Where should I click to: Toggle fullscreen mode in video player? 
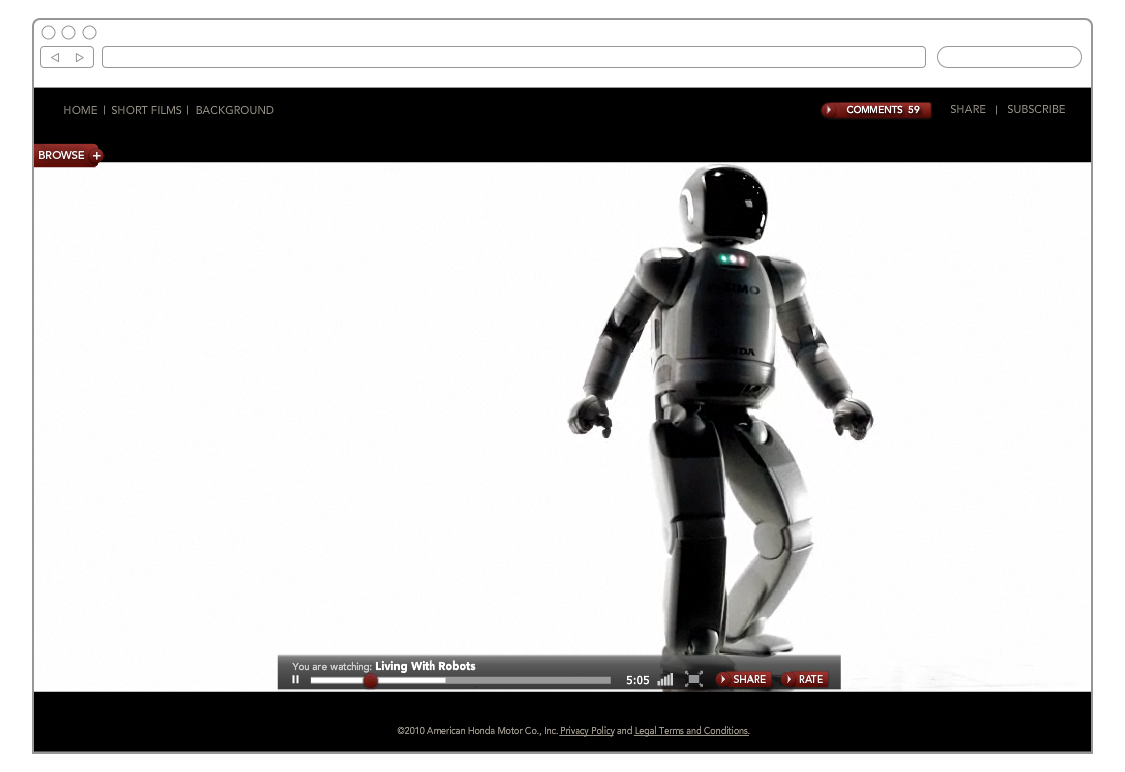pos(694,679)
